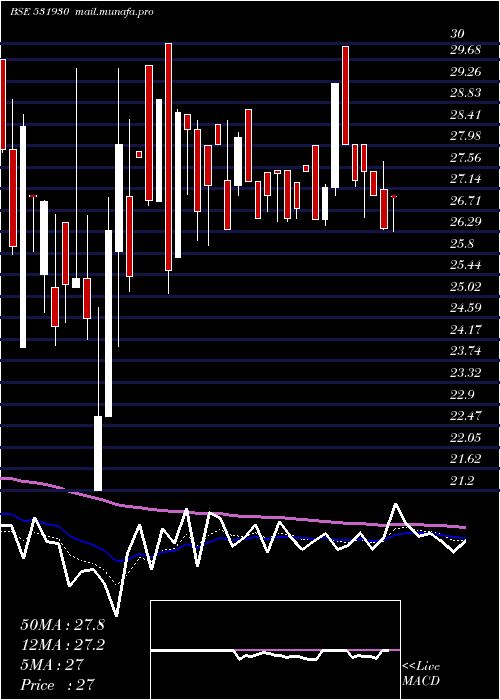This screenshot has height=700, width=500.
Task: Click the 26.29 axis value
Action: 465,222
